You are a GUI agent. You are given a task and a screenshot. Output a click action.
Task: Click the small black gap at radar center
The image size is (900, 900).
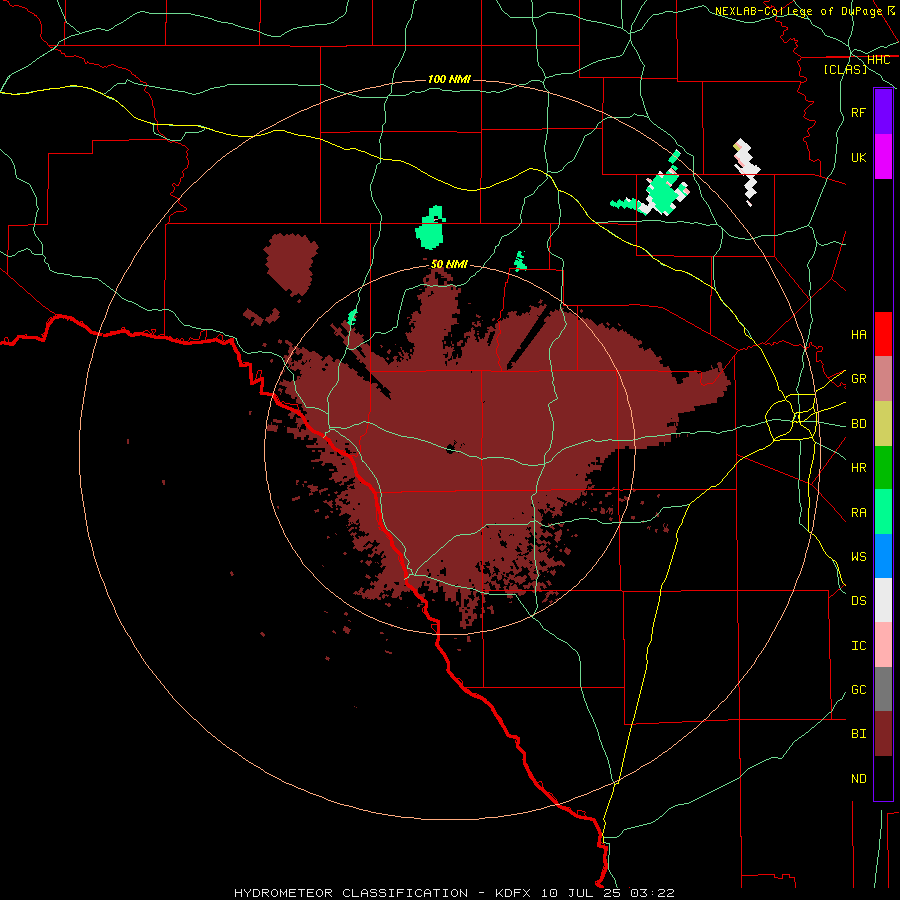coord(452,448)
